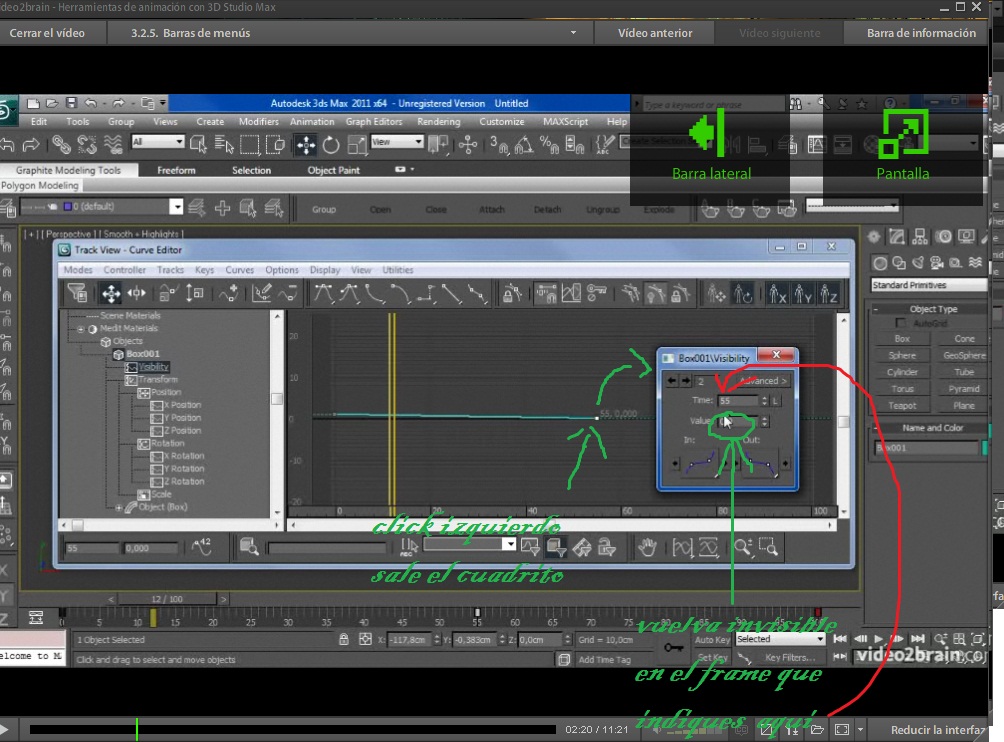Click the X-axis constraint icon in Curve Editor
The width and height of the screenshot is (1004, 742).
(x=776, y=294)
